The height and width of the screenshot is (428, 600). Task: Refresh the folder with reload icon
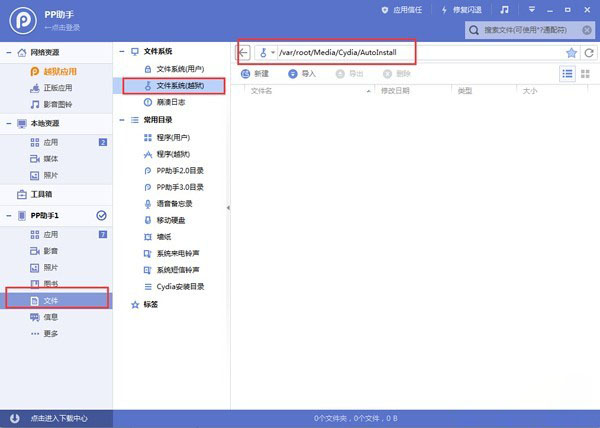pyautogui.click(x=589, y=53)
